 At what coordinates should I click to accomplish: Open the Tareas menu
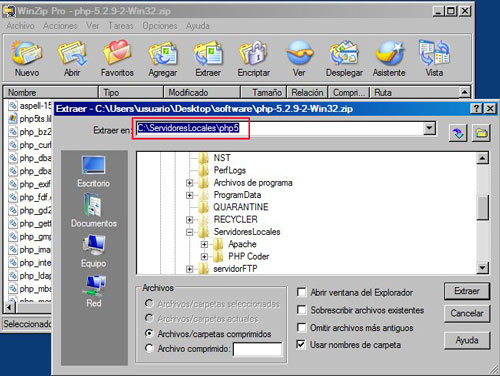point(121,26)
